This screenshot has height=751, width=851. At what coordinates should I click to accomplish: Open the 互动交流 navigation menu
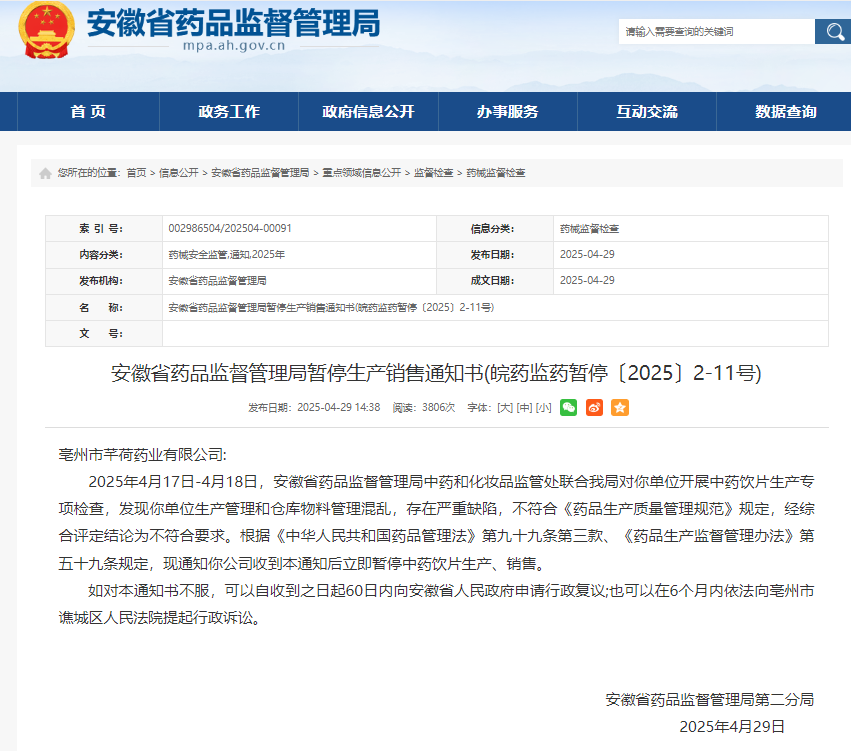[x=647, y=111]
